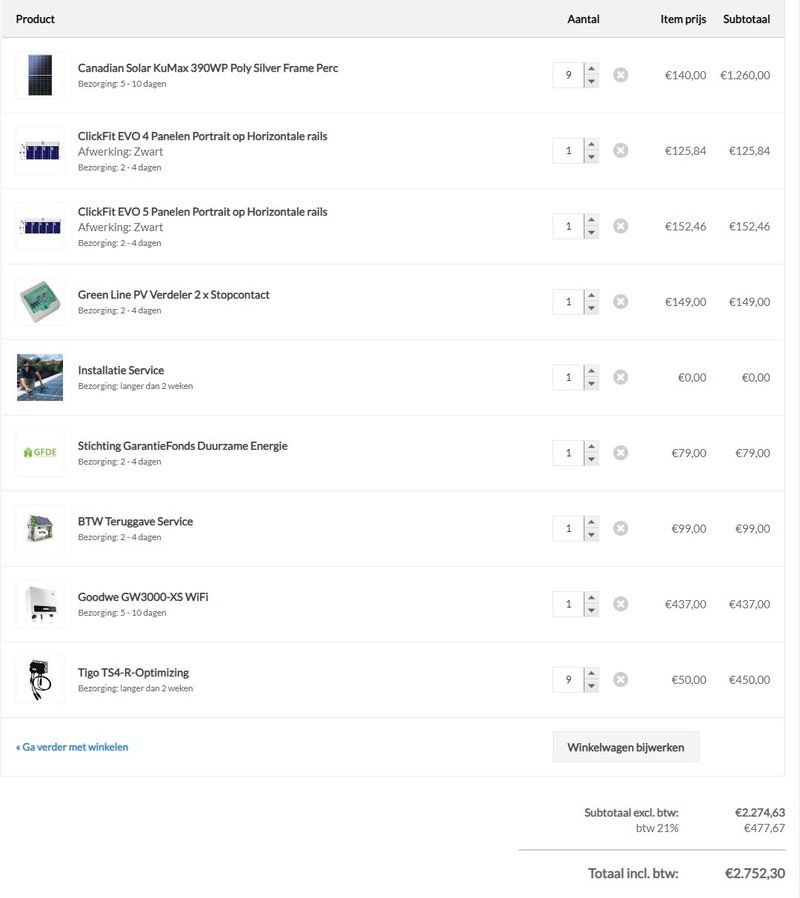The image size is (800, 898).
Task: Remove Installatie Service from cart
Action: coord(620,377)
